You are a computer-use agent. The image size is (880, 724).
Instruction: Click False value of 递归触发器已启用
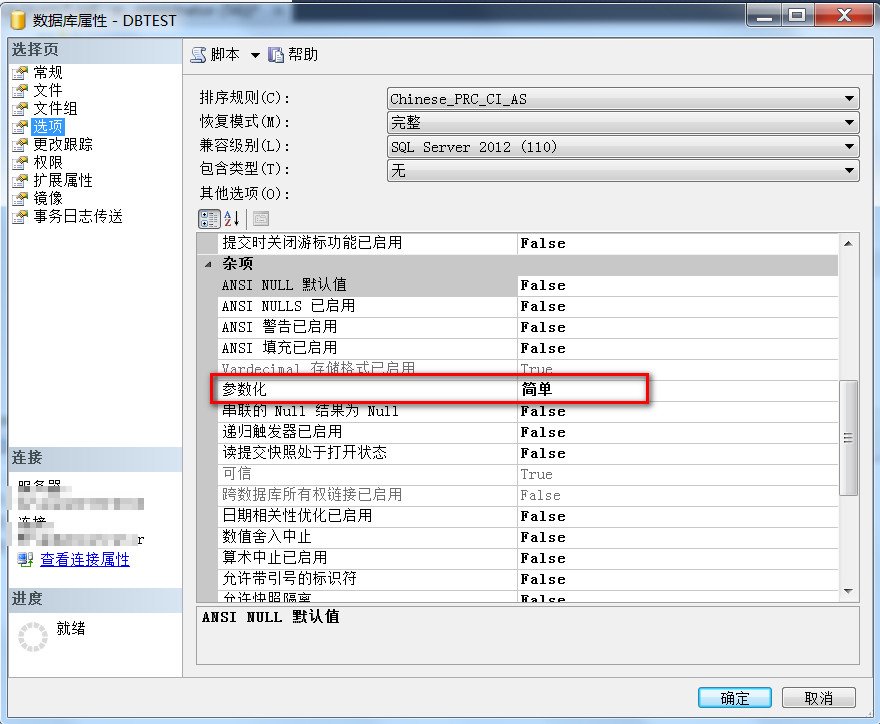[x=543, y=432]
